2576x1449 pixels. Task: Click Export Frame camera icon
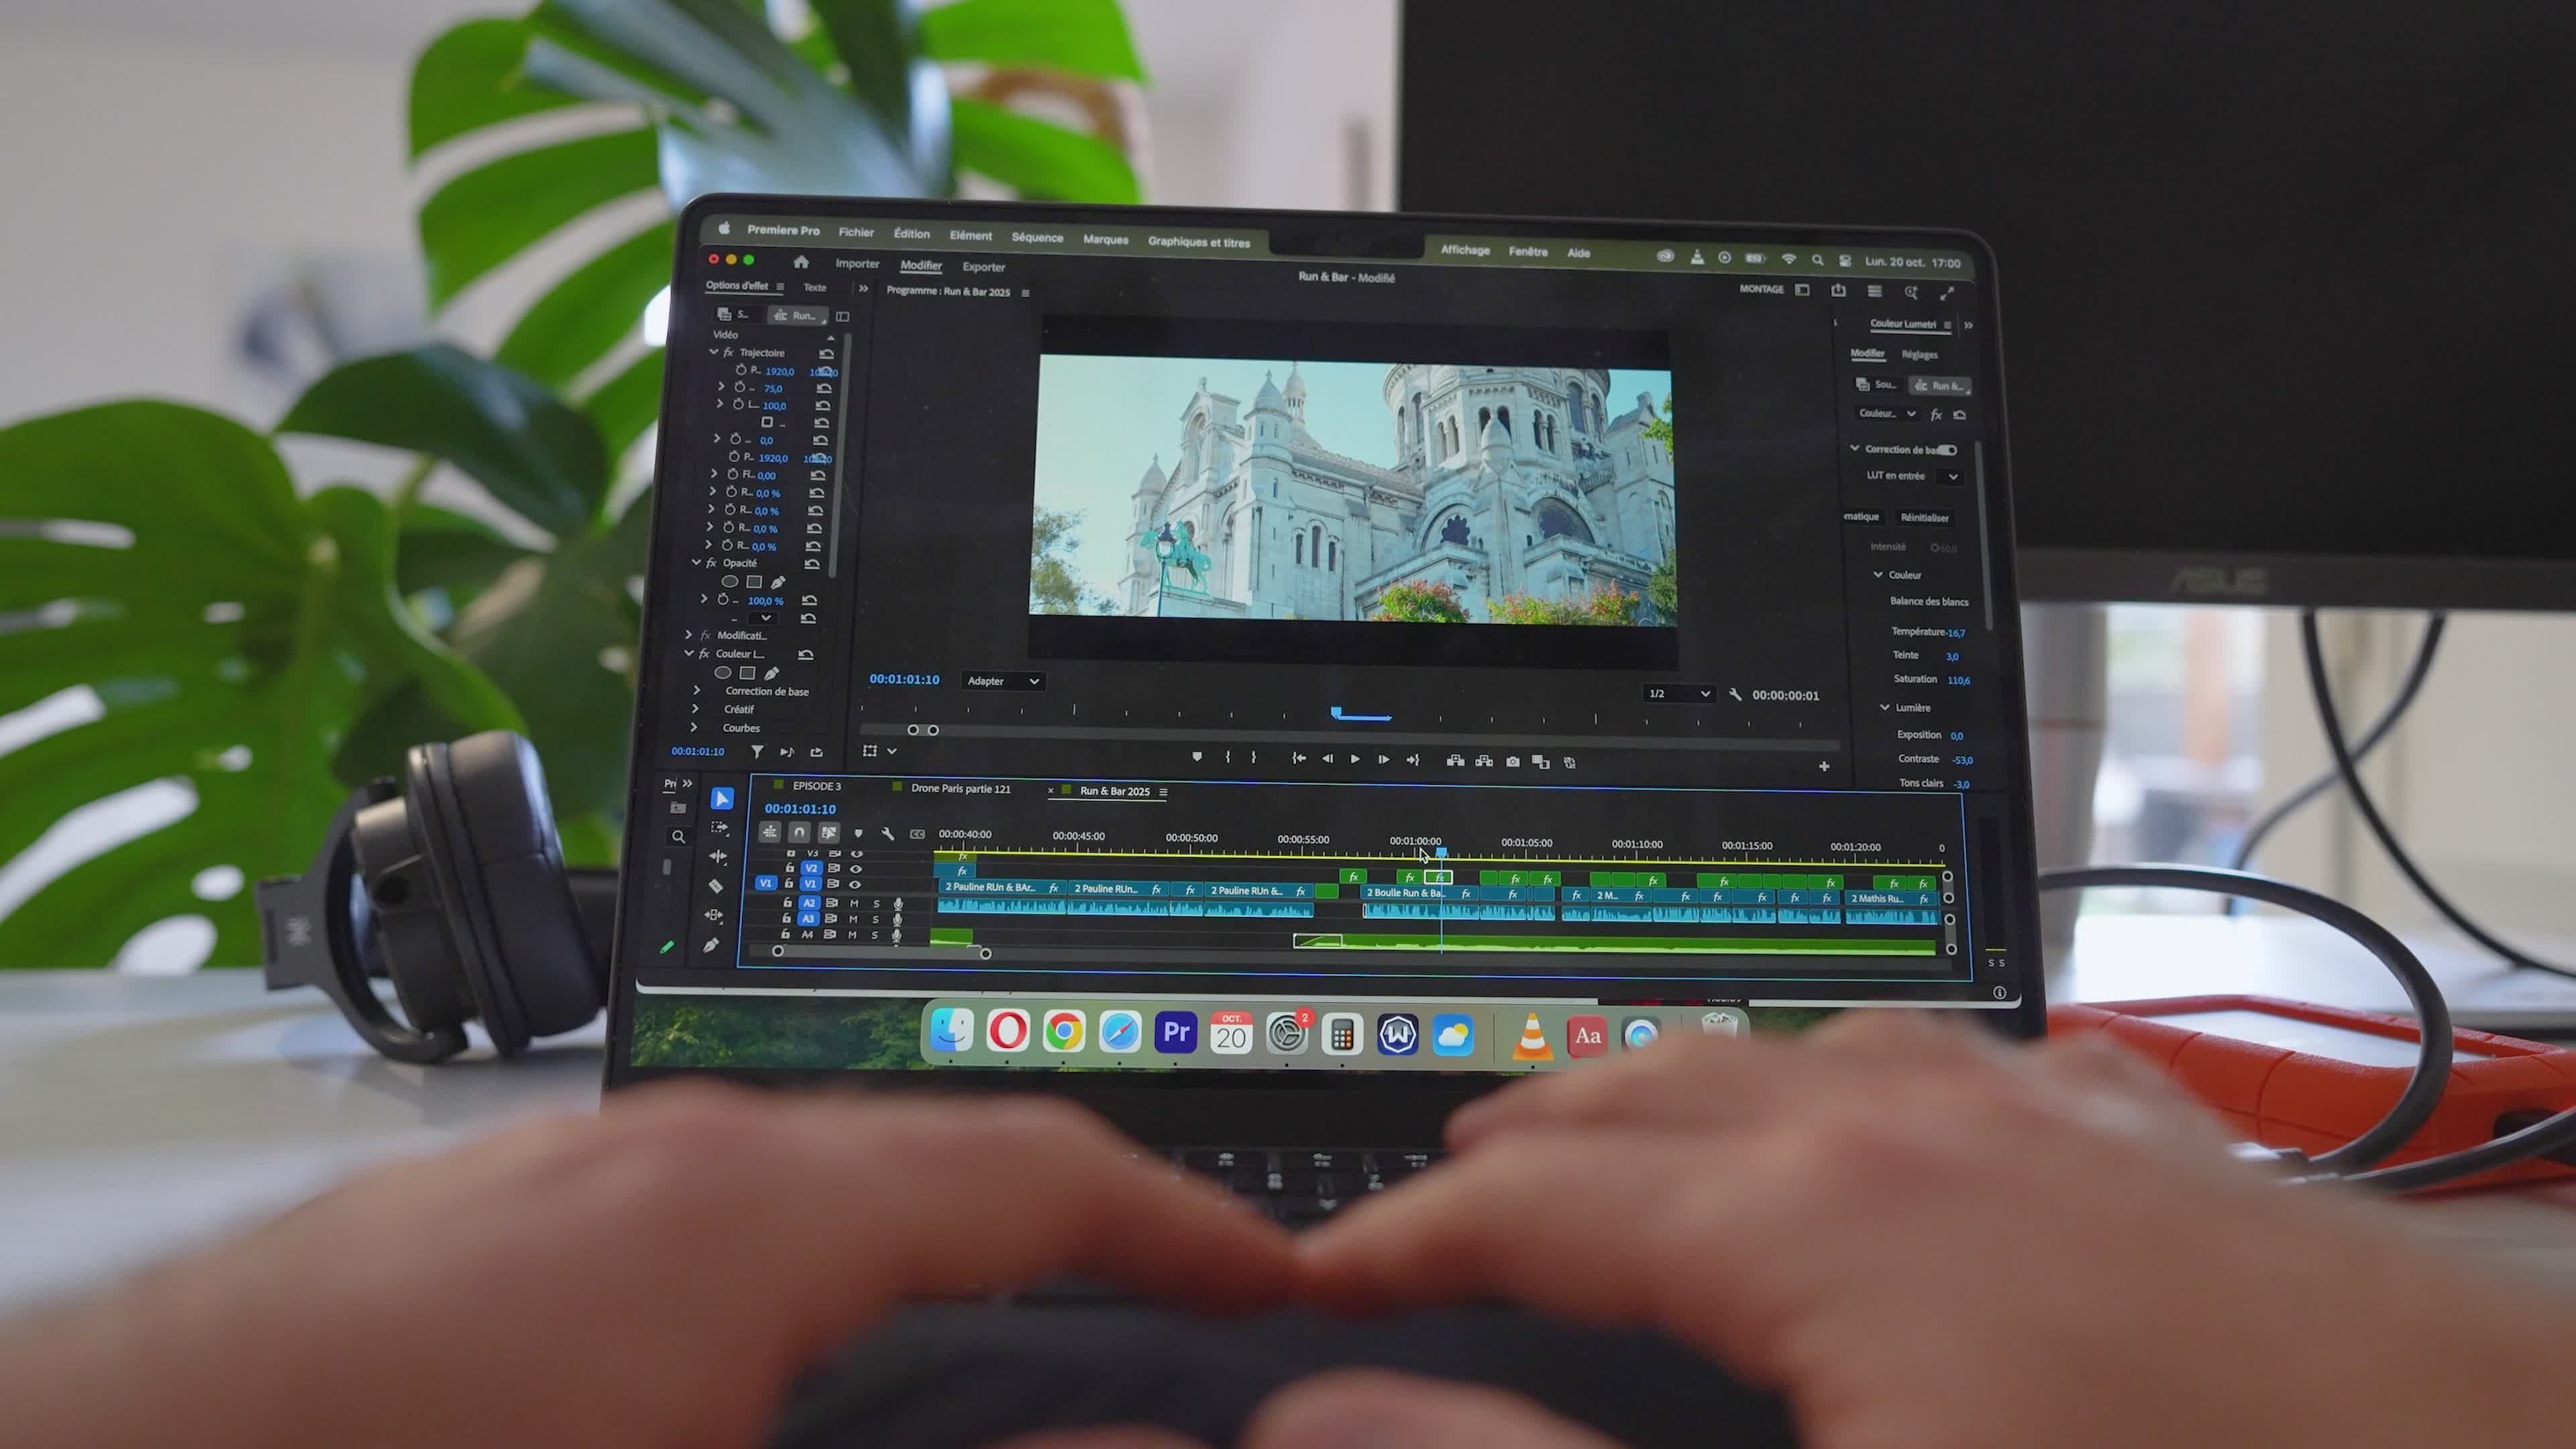[1513, 762]
